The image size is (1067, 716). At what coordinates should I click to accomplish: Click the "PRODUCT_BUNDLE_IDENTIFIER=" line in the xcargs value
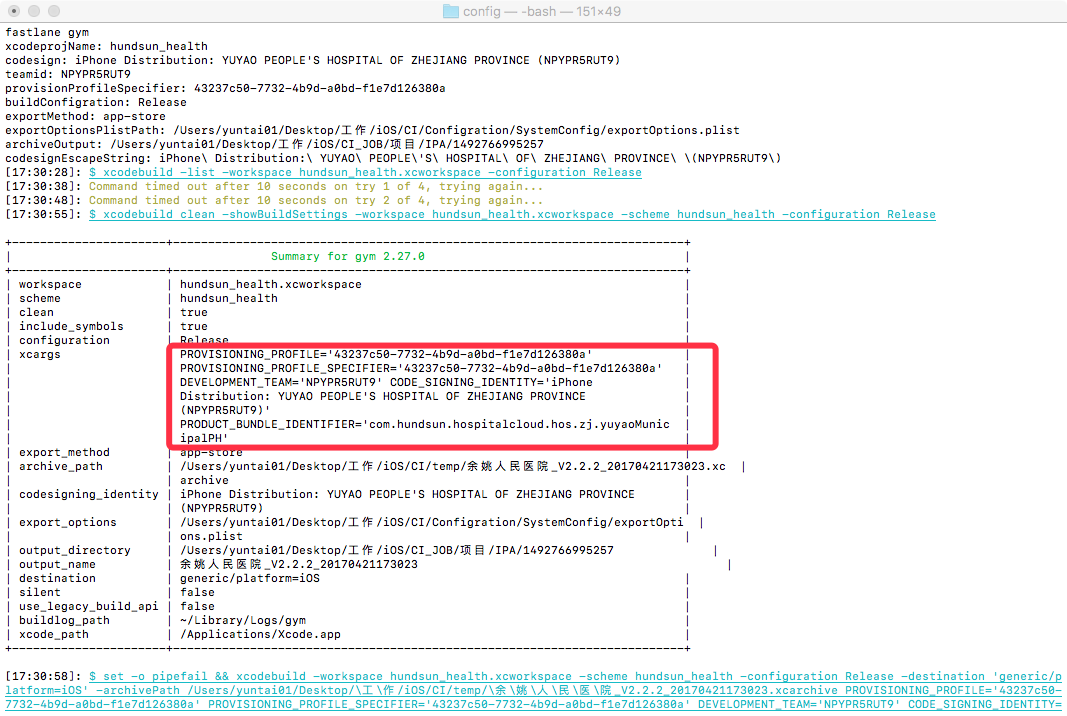coord(425,425)
